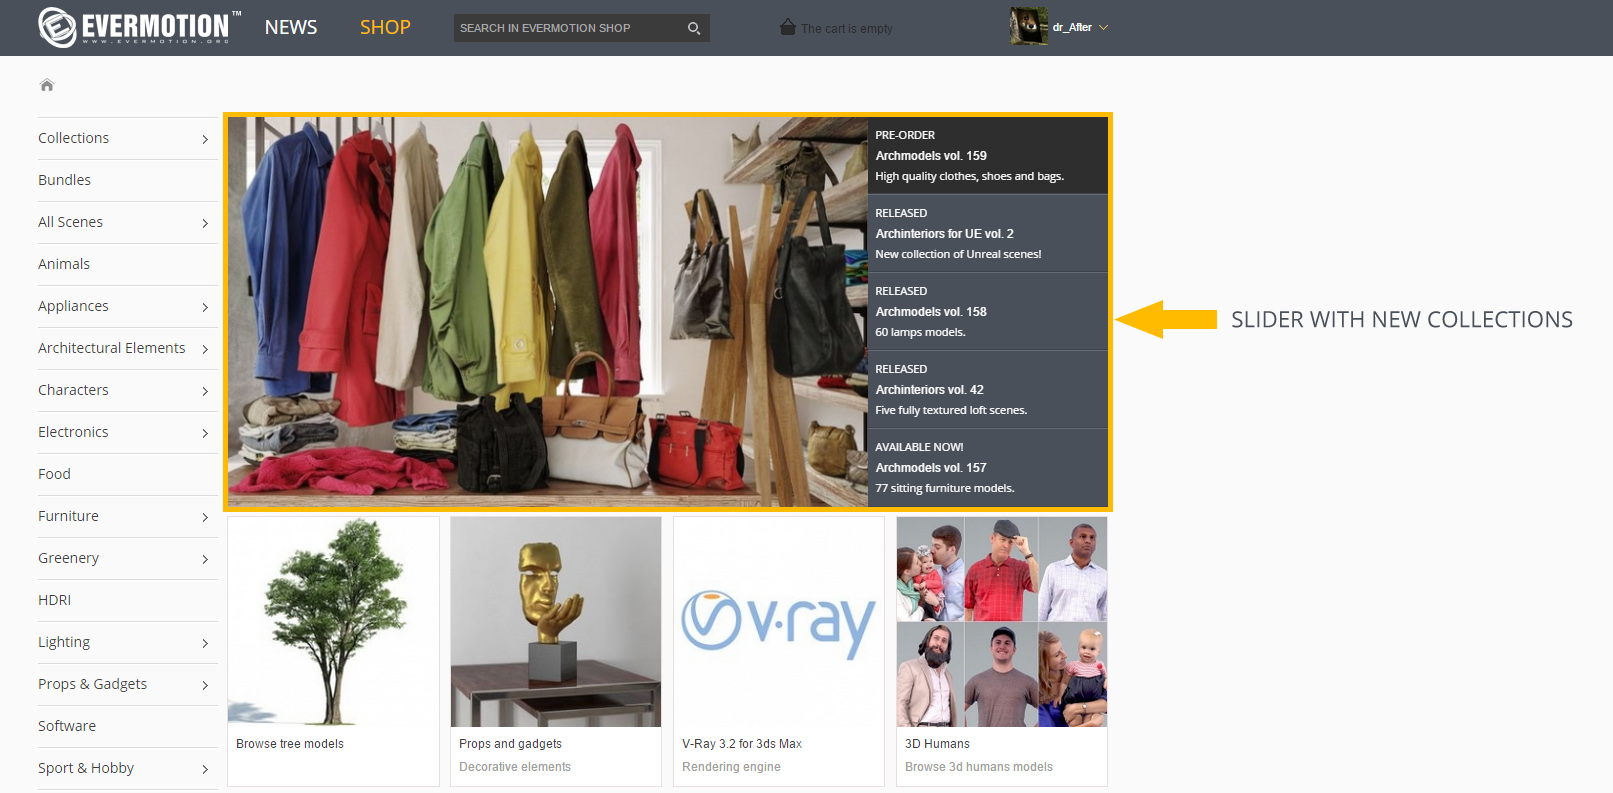This screenshot has width=1613, height=793.
Task: Open Bundles category
Action: (64, 180)
